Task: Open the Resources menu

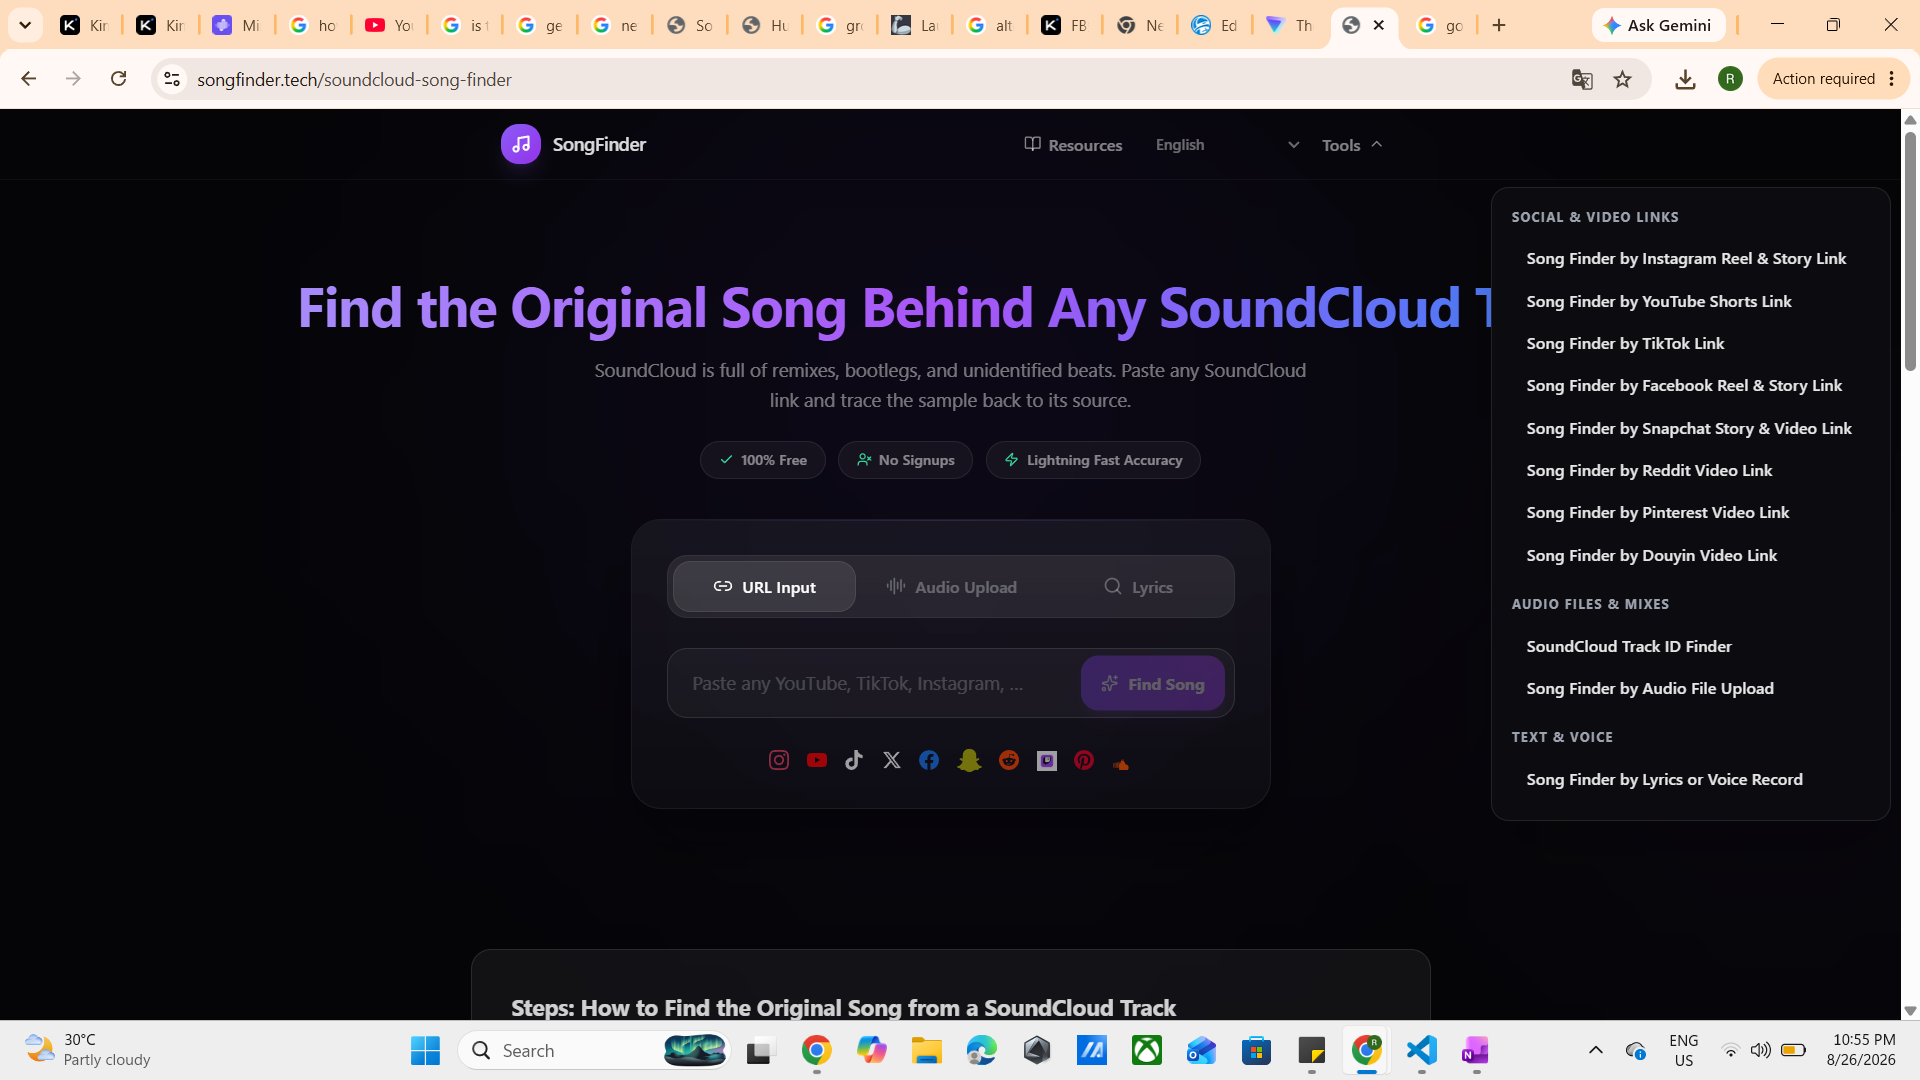Action: [1073, 145]
